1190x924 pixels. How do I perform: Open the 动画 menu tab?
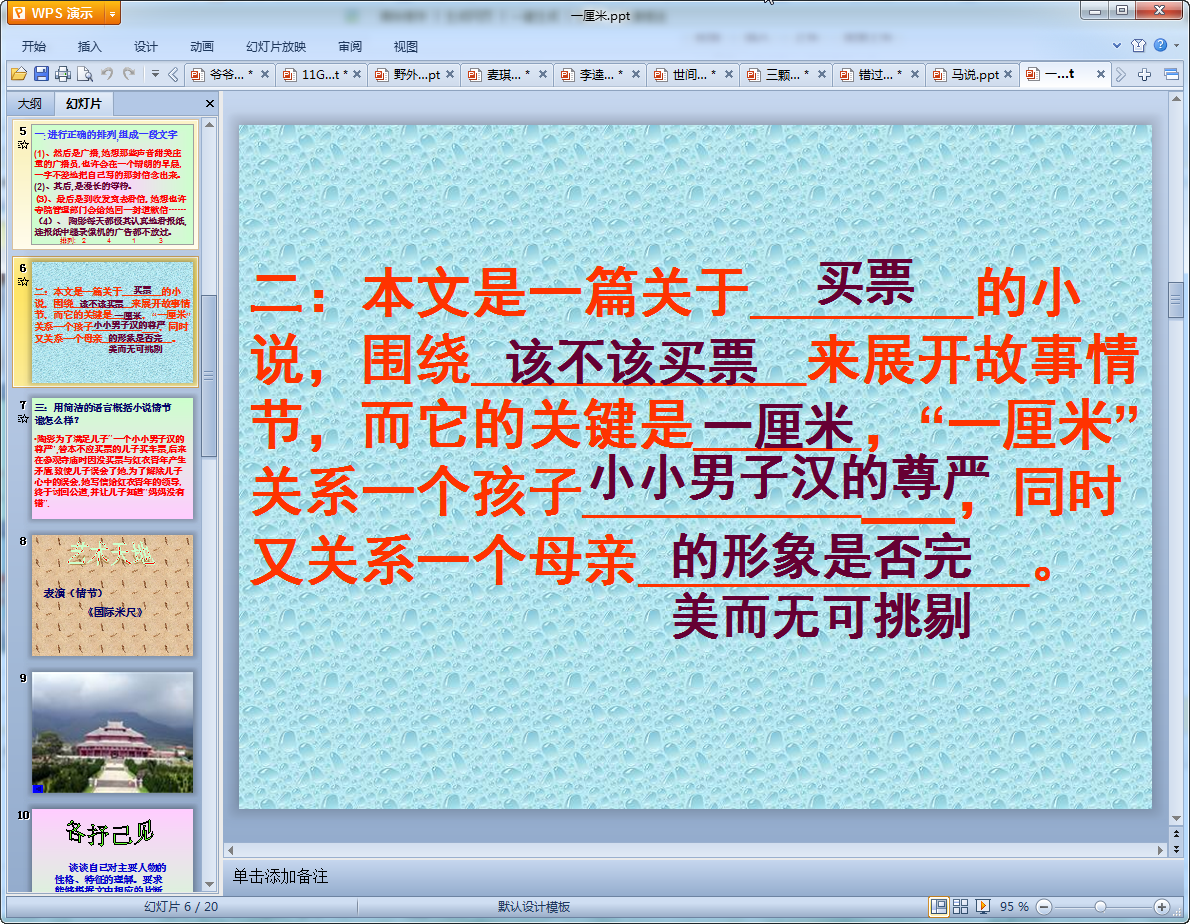coord(202,46)
